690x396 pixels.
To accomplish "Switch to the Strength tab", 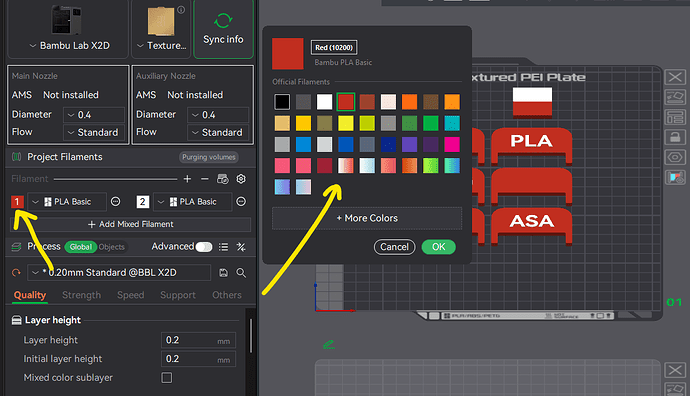I will click(x=81, y=295).
